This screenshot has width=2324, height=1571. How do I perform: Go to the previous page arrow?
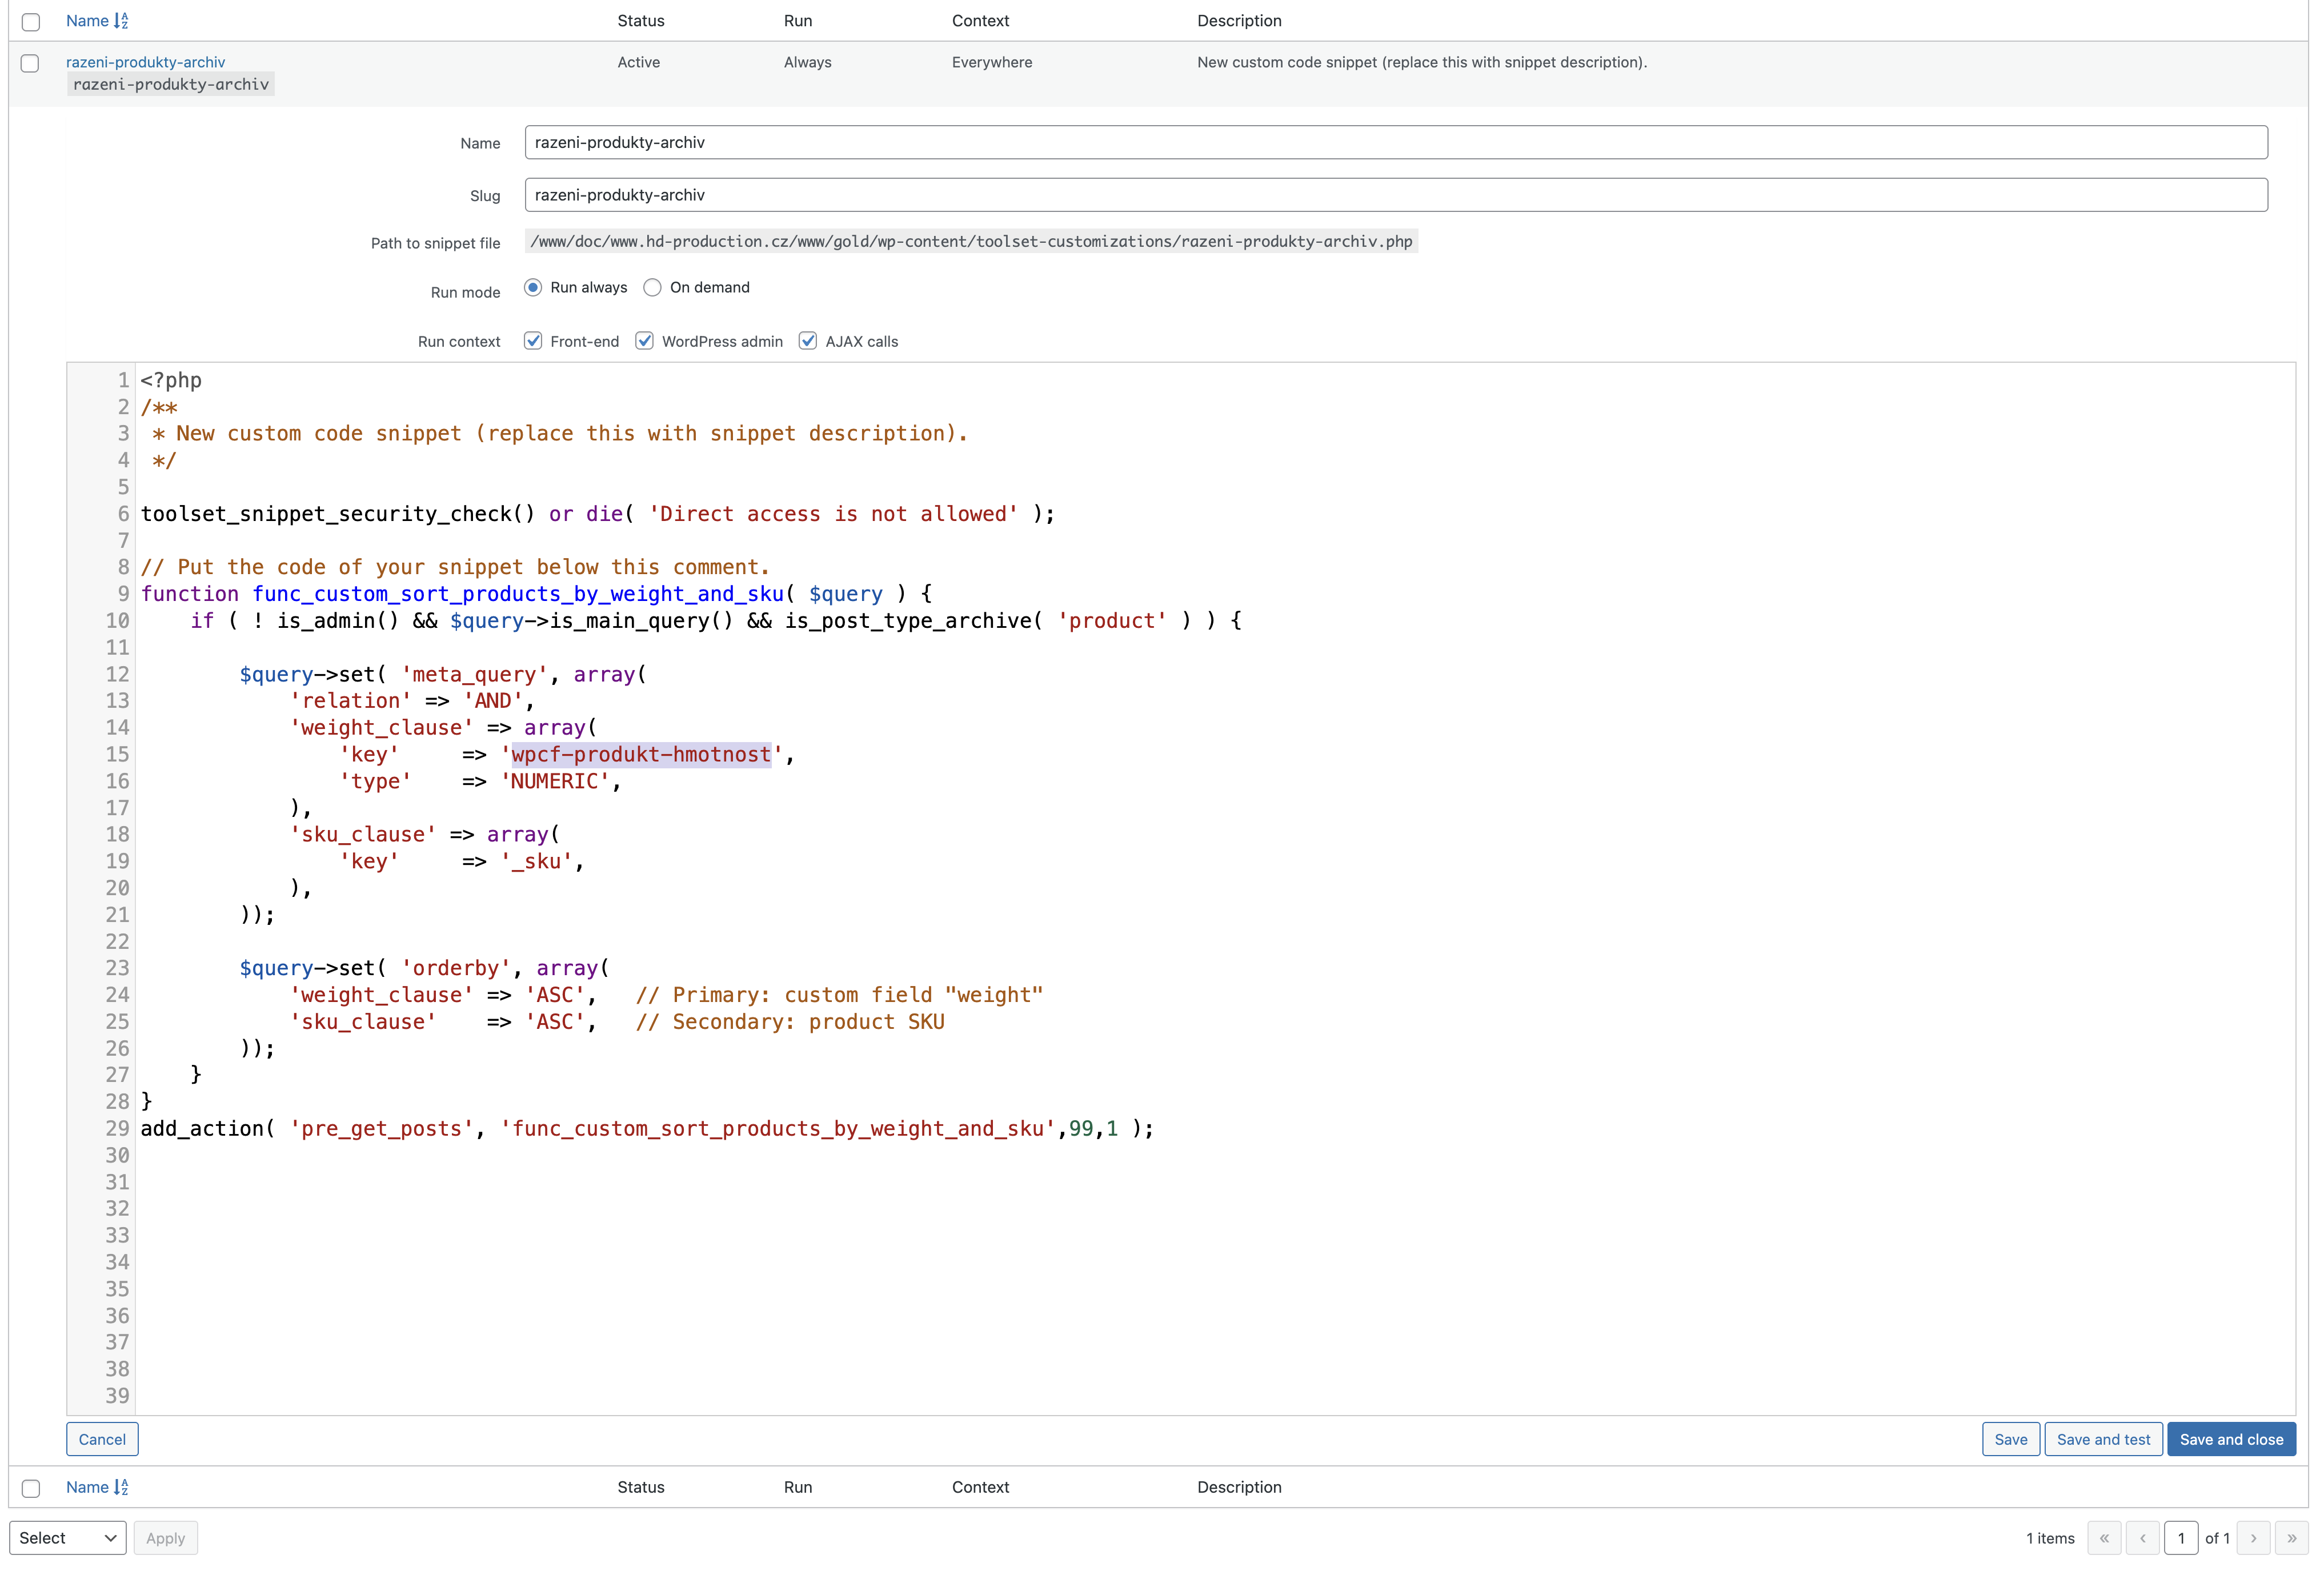[2142, 1538]
